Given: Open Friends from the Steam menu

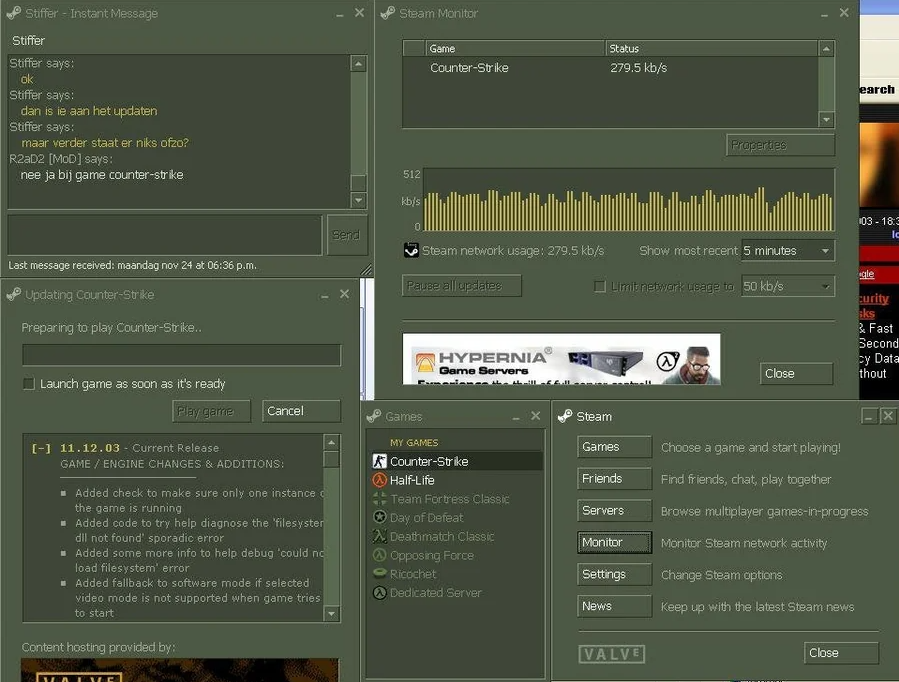Looking at the screenshot, I should click(x=614, y=479).
